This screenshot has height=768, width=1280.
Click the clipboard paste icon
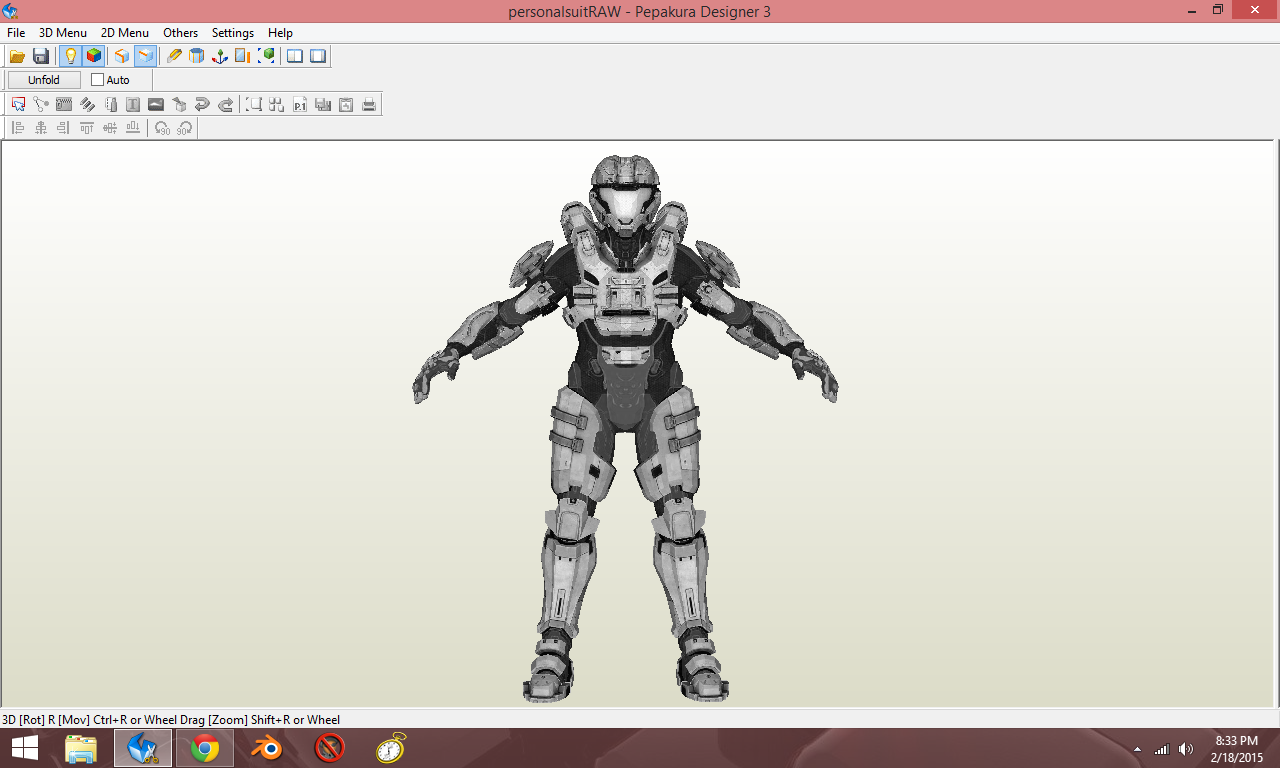(346, 104)
